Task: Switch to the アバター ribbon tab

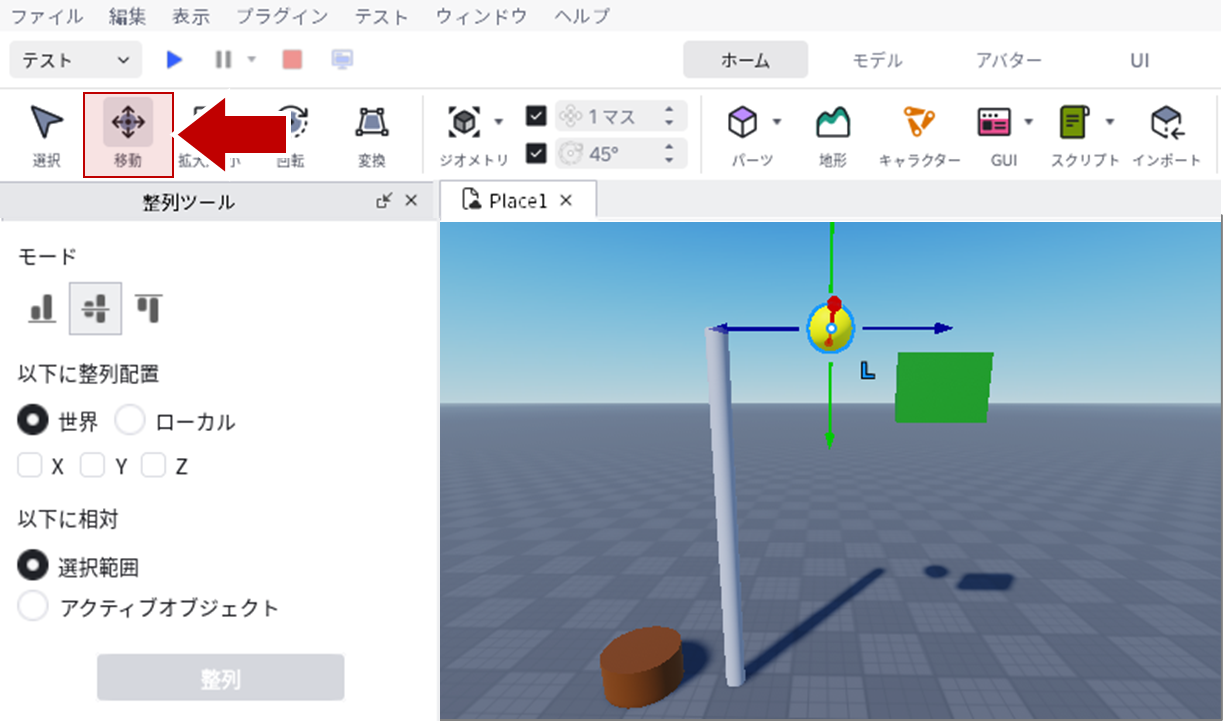Action: tap(1008, 60)
